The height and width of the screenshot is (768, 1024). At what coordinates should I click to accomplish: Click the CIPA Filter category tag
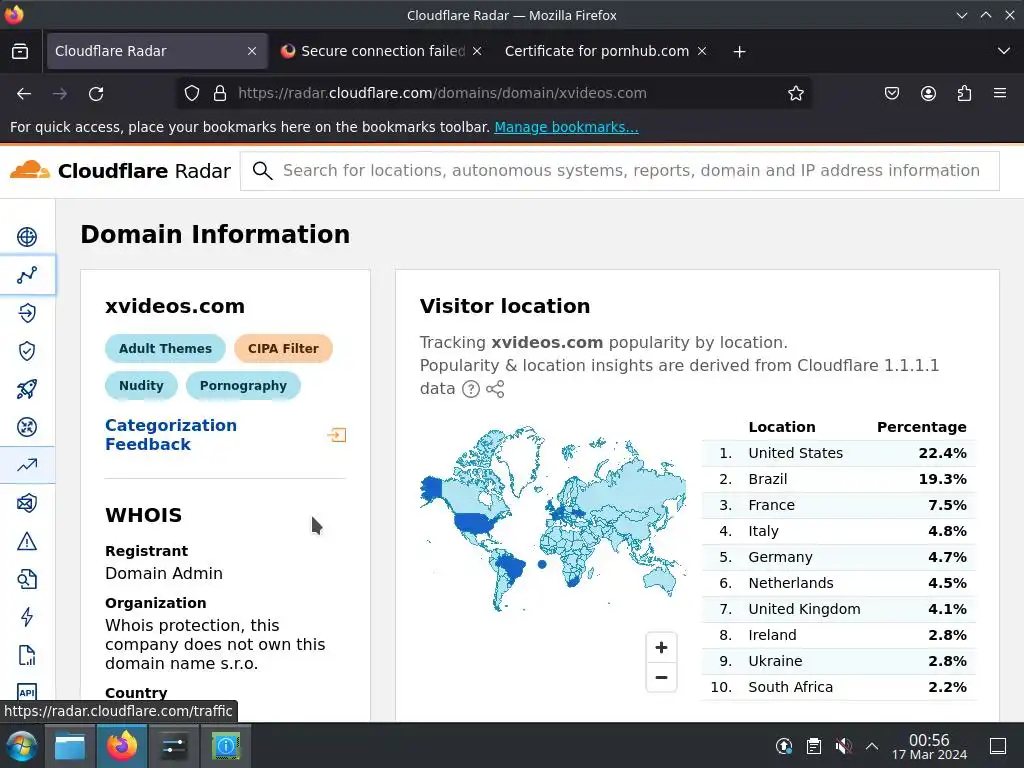(283, 349)
